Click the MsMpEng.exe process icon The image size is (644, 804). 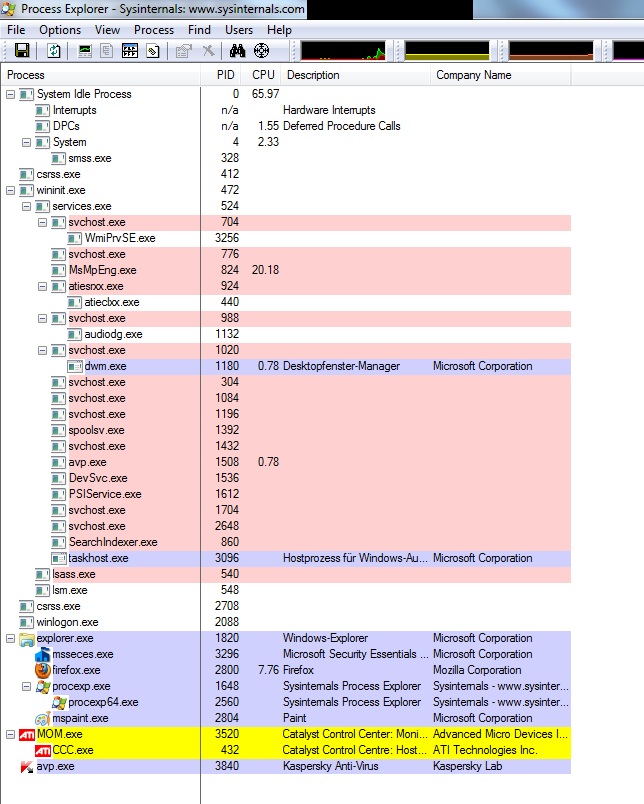[x=58, y=270]
